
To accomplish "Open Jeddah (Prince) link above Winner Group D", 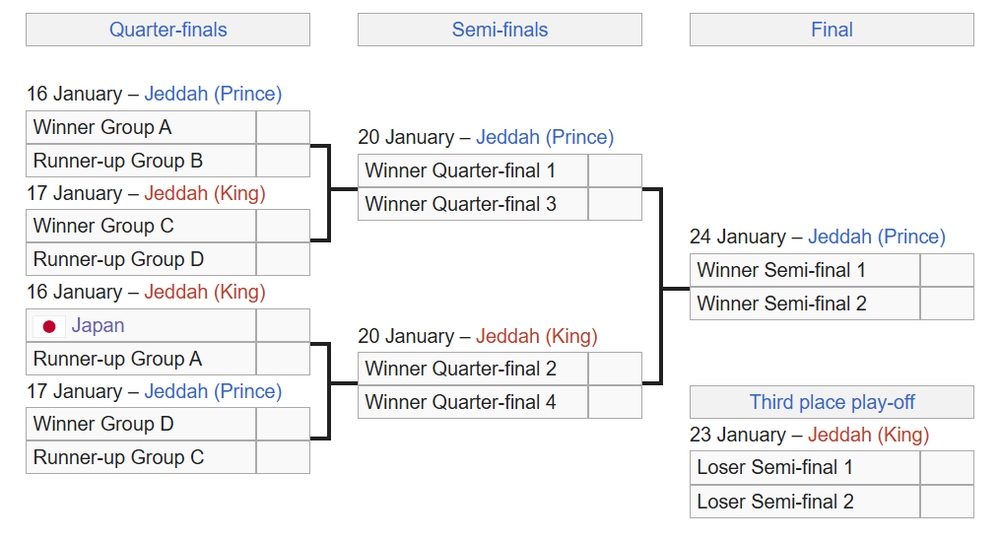I will [x=213, y=391].
